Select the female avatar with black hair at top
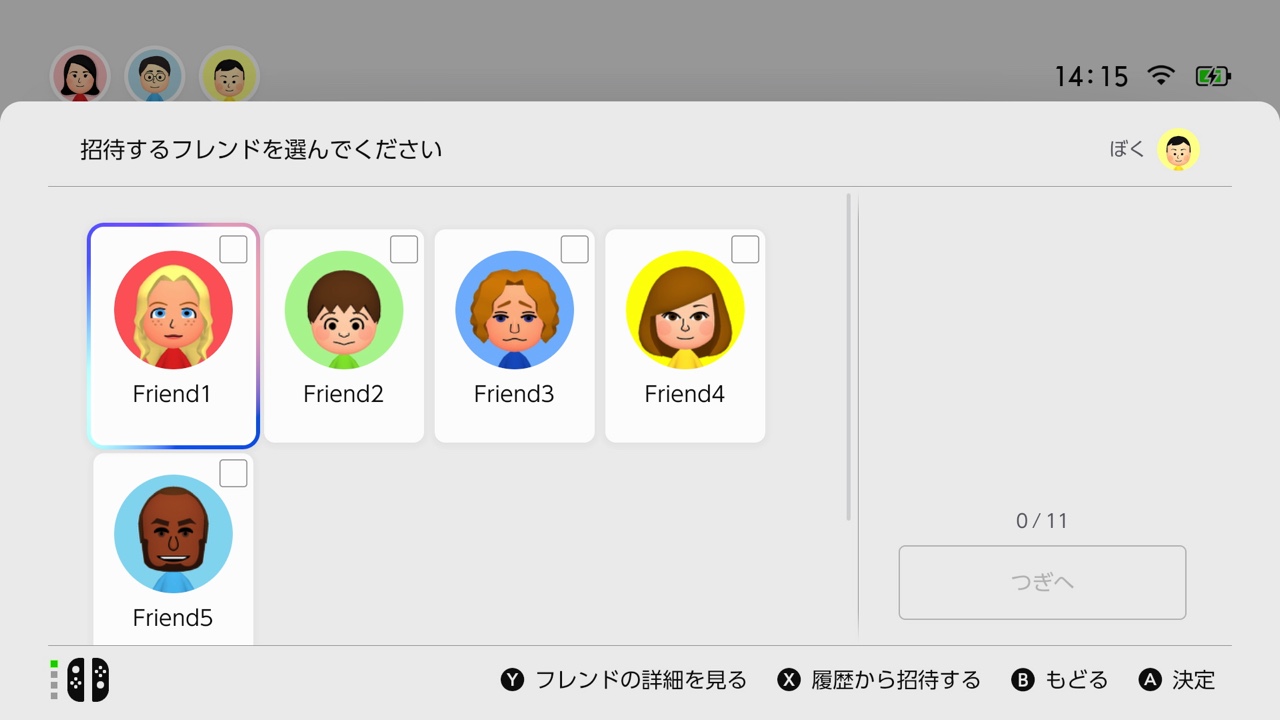Viewport: 1280px width, 720px height. coord(80,76)
